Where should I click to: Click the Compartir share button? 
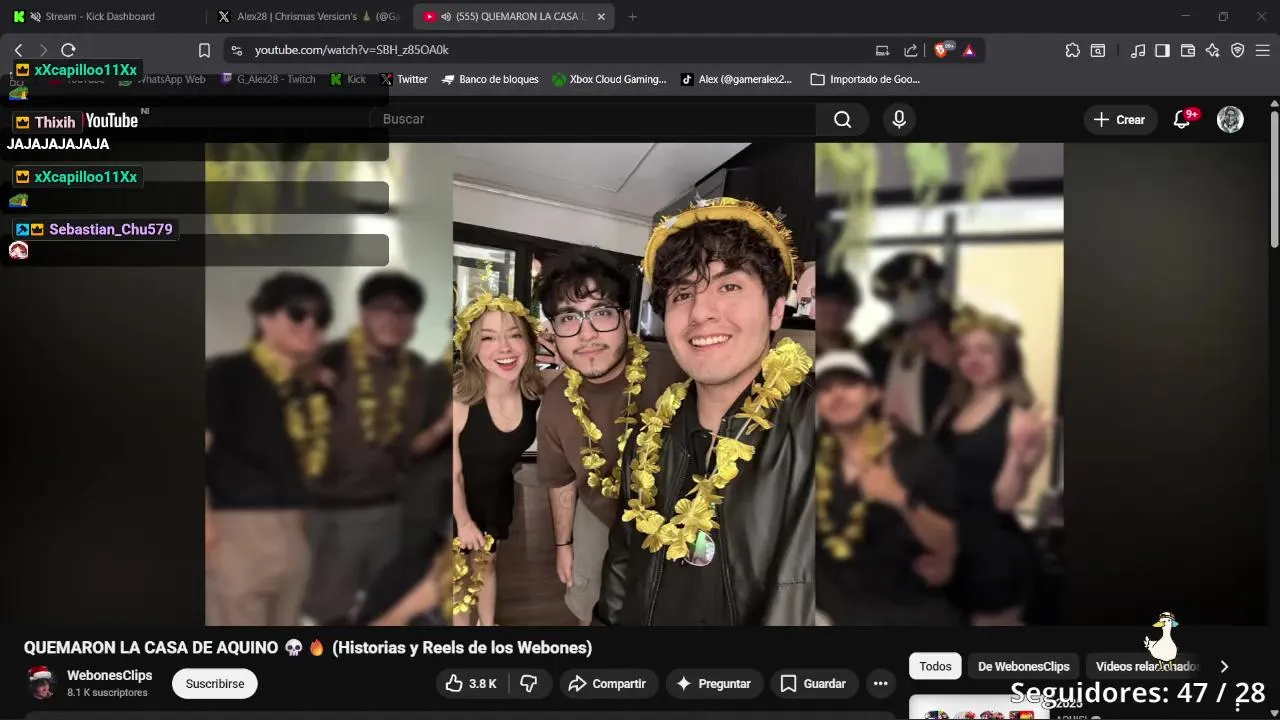coord(607,683)
